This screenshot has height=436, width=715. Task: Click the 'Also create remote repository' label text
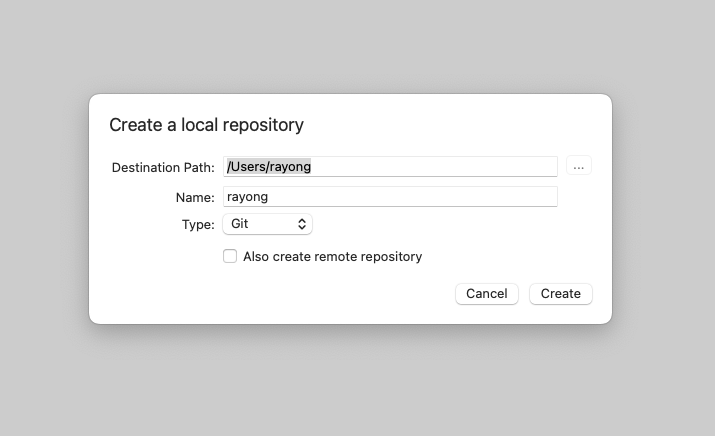[332, 256]
